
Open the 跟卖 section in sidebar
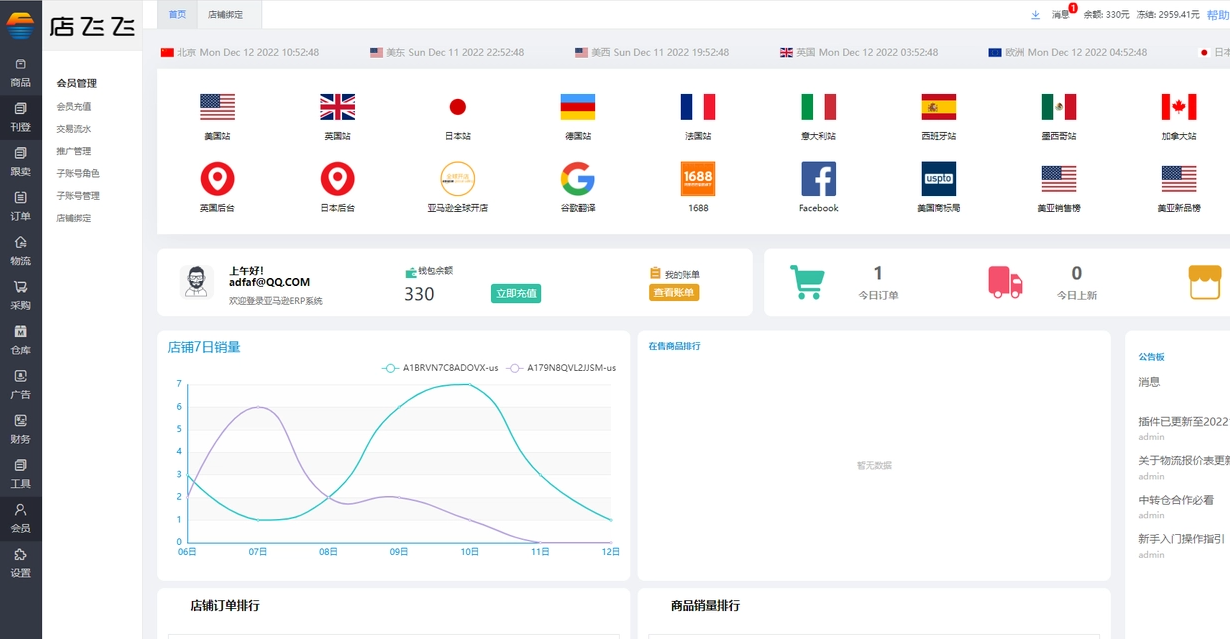[20, 161]
